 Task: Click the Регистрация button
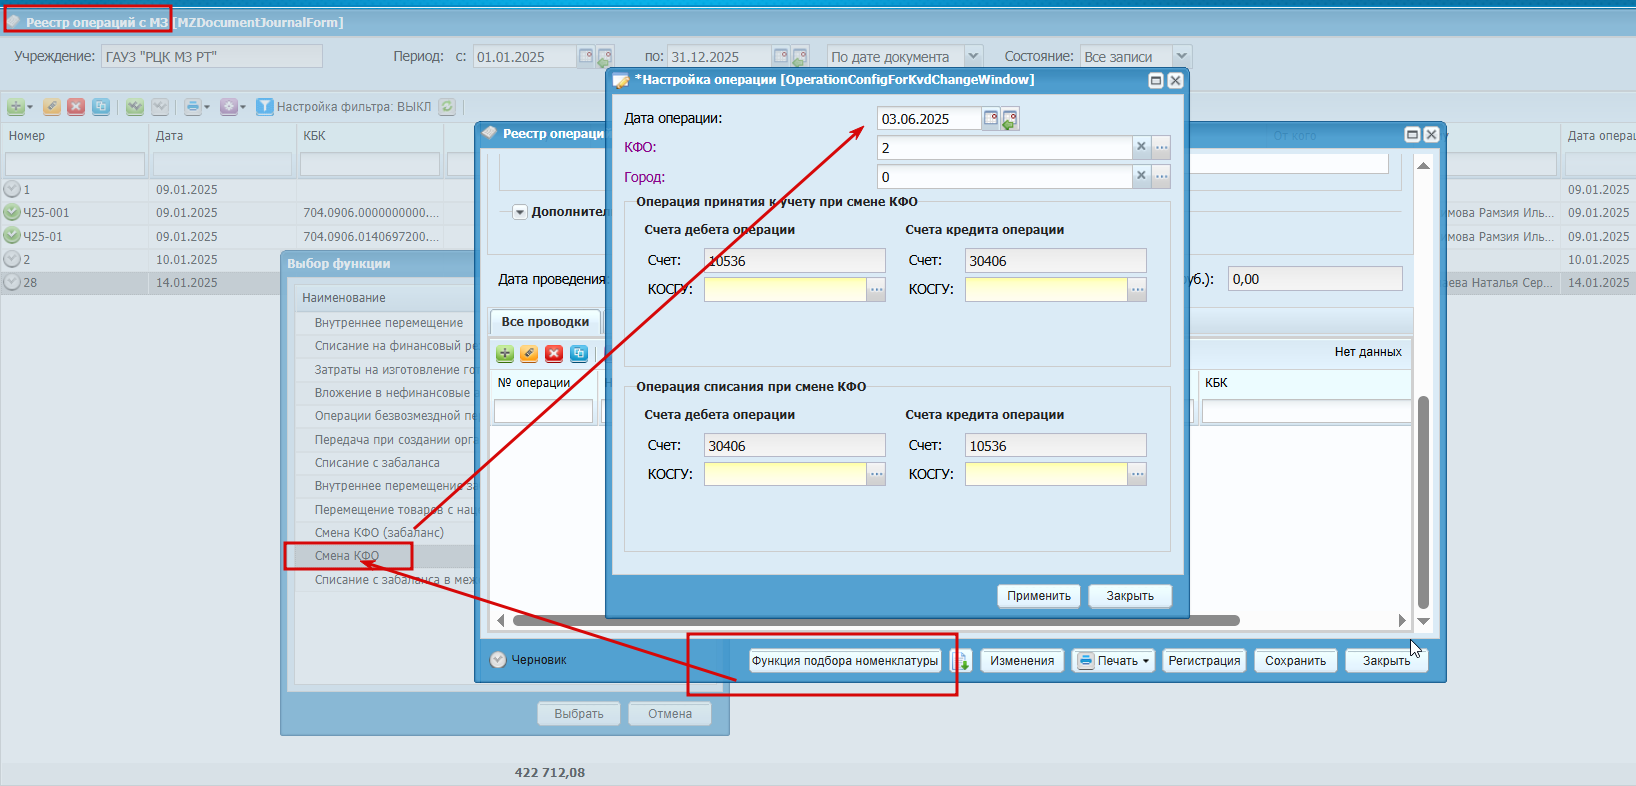coord(1204,661)
